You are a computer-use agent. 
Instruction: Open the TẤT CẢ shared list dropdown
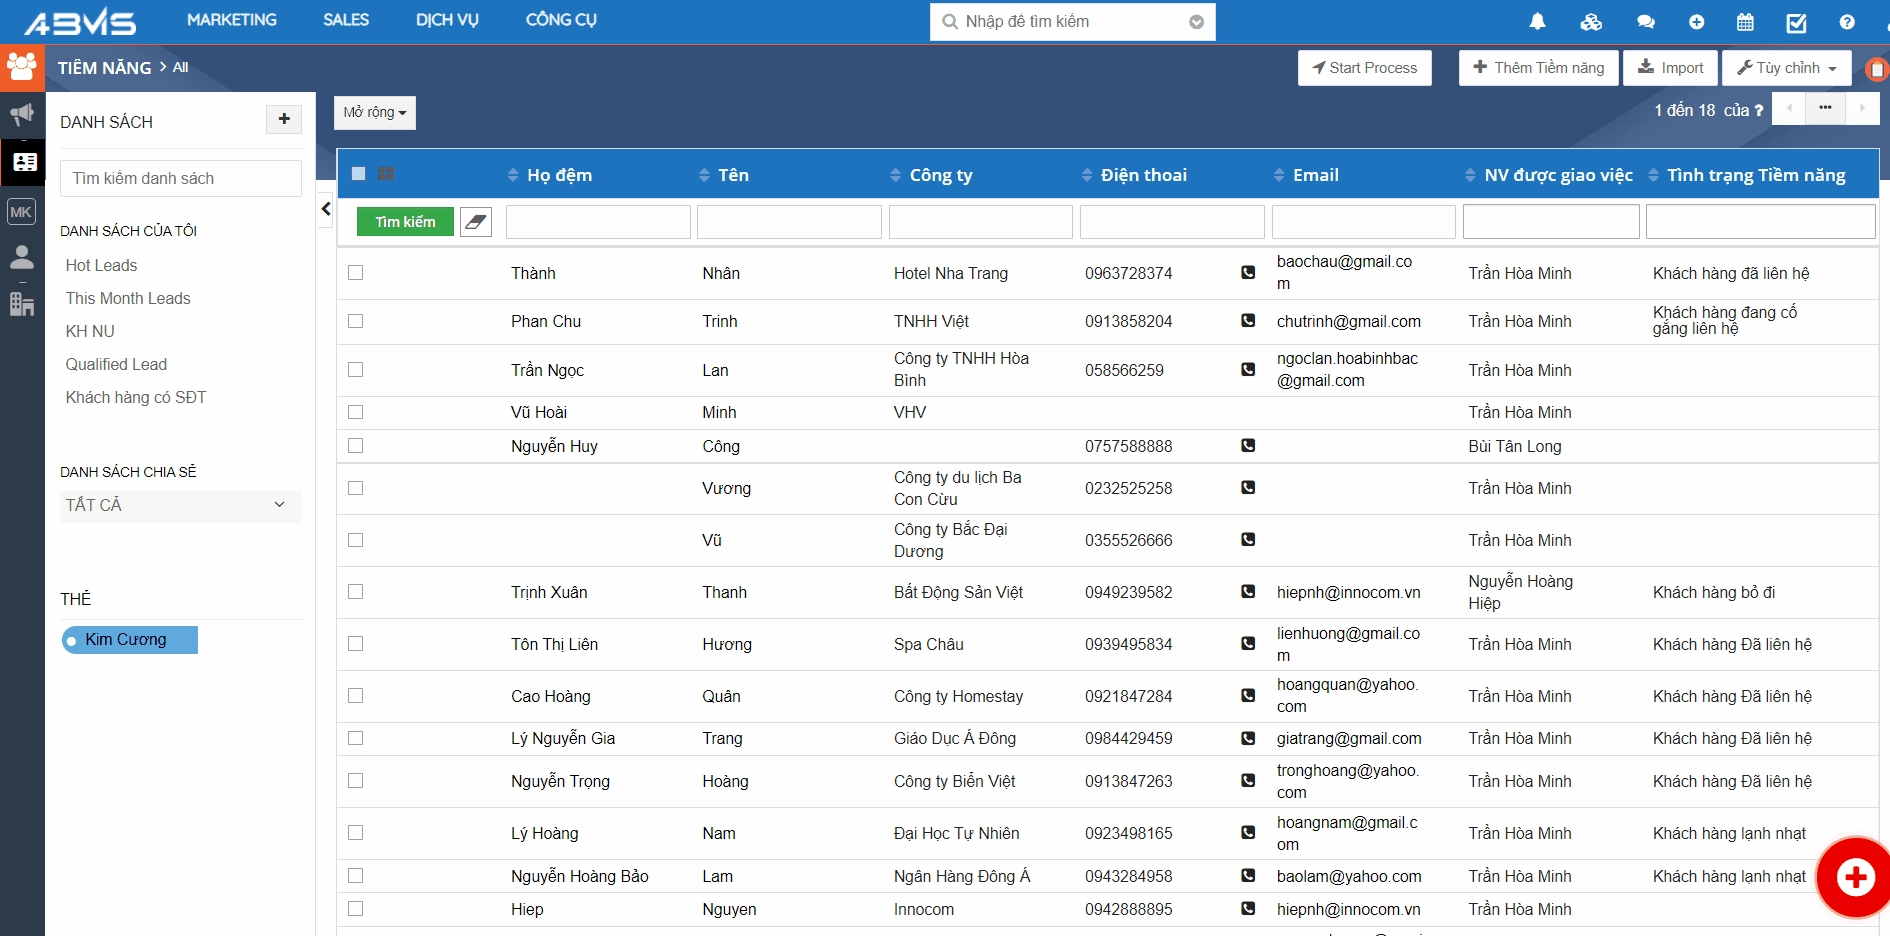(176, 506)
